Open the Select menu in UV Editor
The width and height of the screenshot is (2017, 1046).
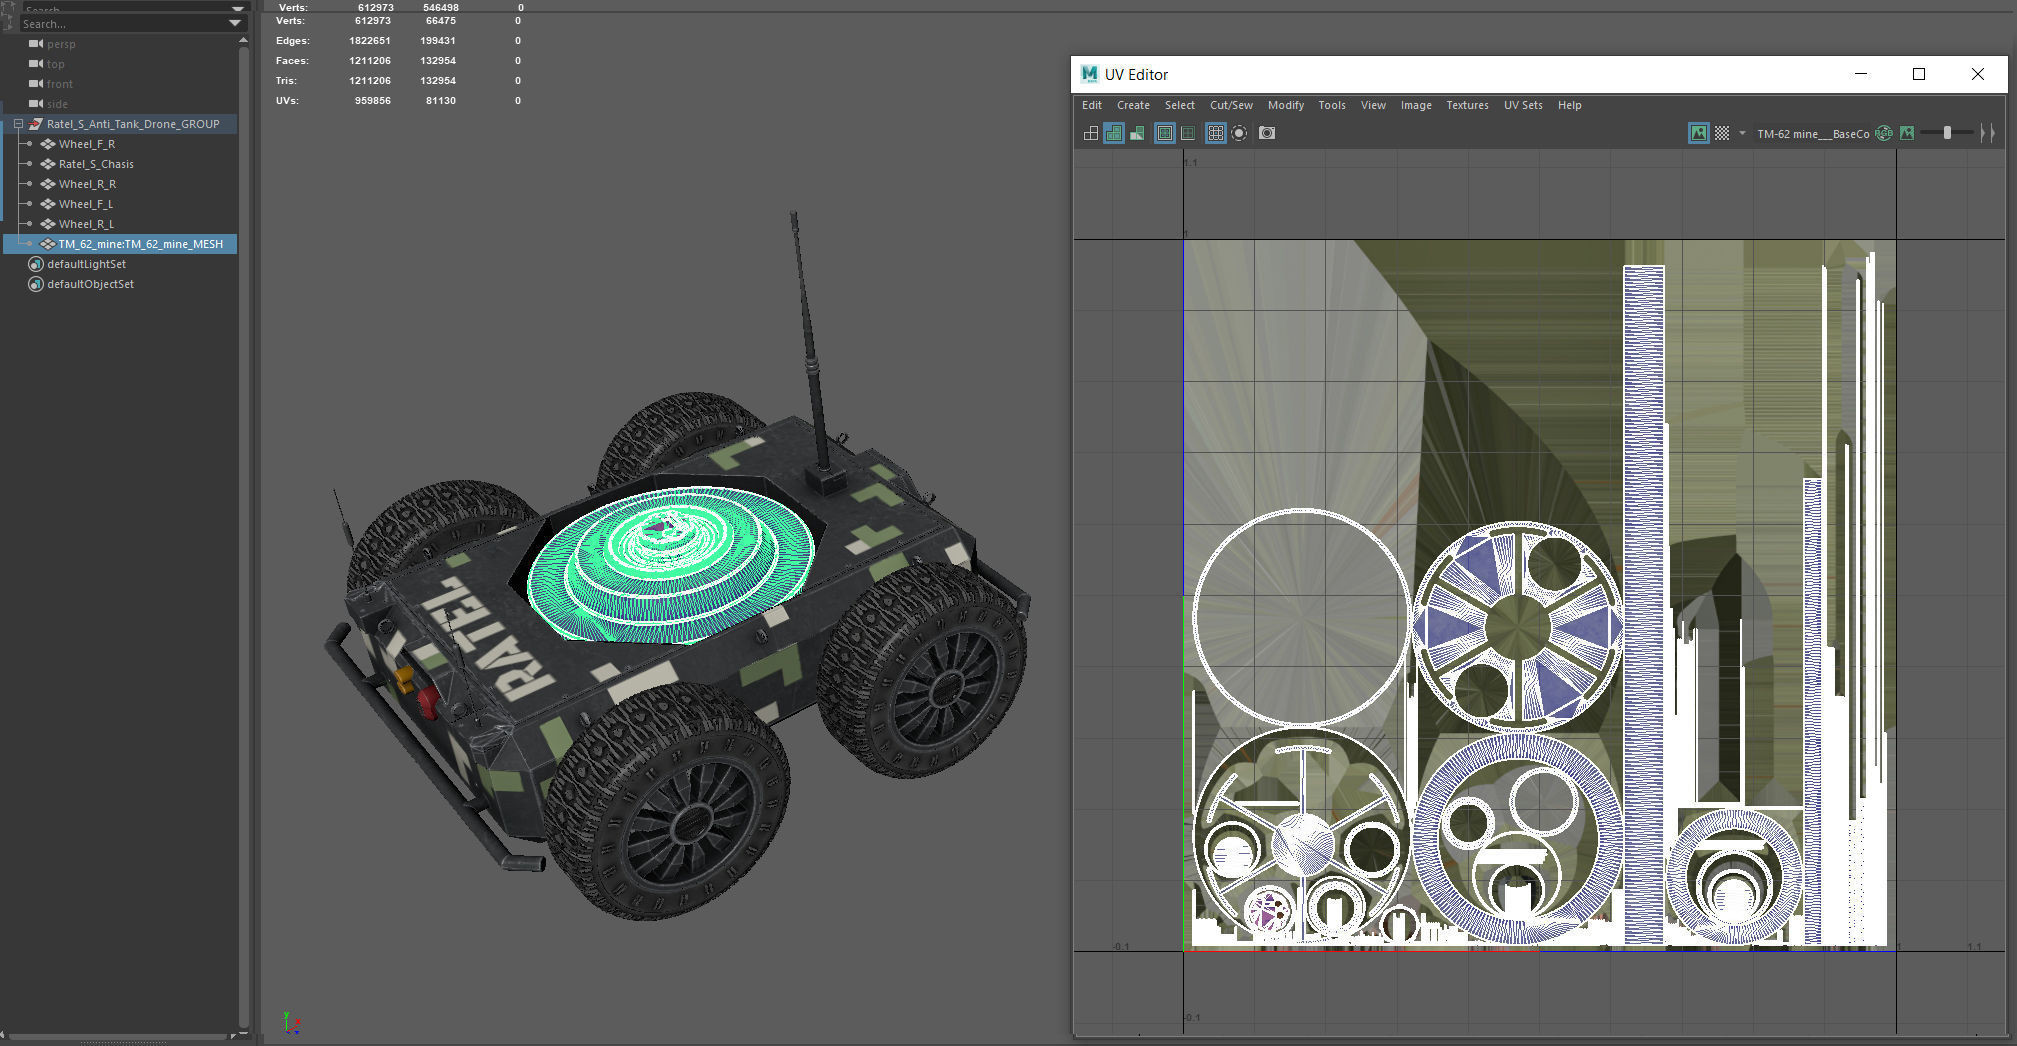(1180, 105)
